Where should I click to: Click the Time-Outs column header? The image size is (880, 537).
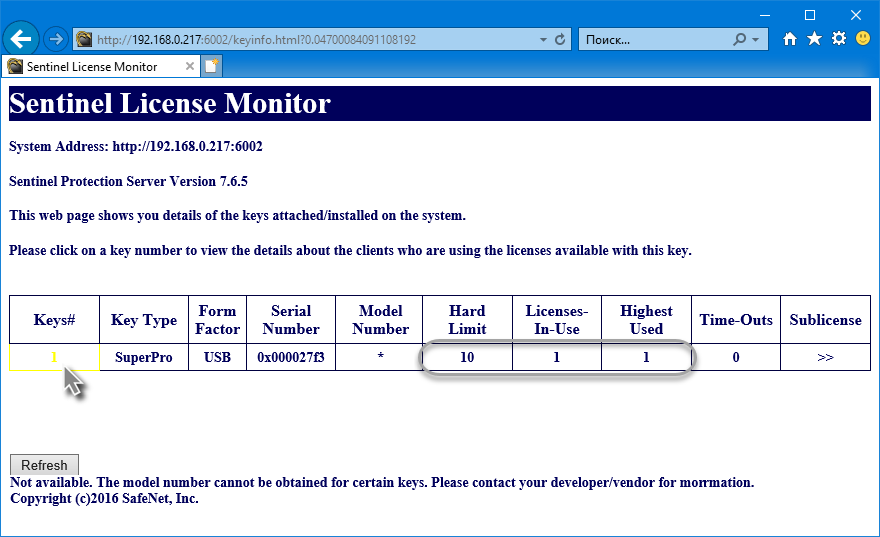click(736, 320)
